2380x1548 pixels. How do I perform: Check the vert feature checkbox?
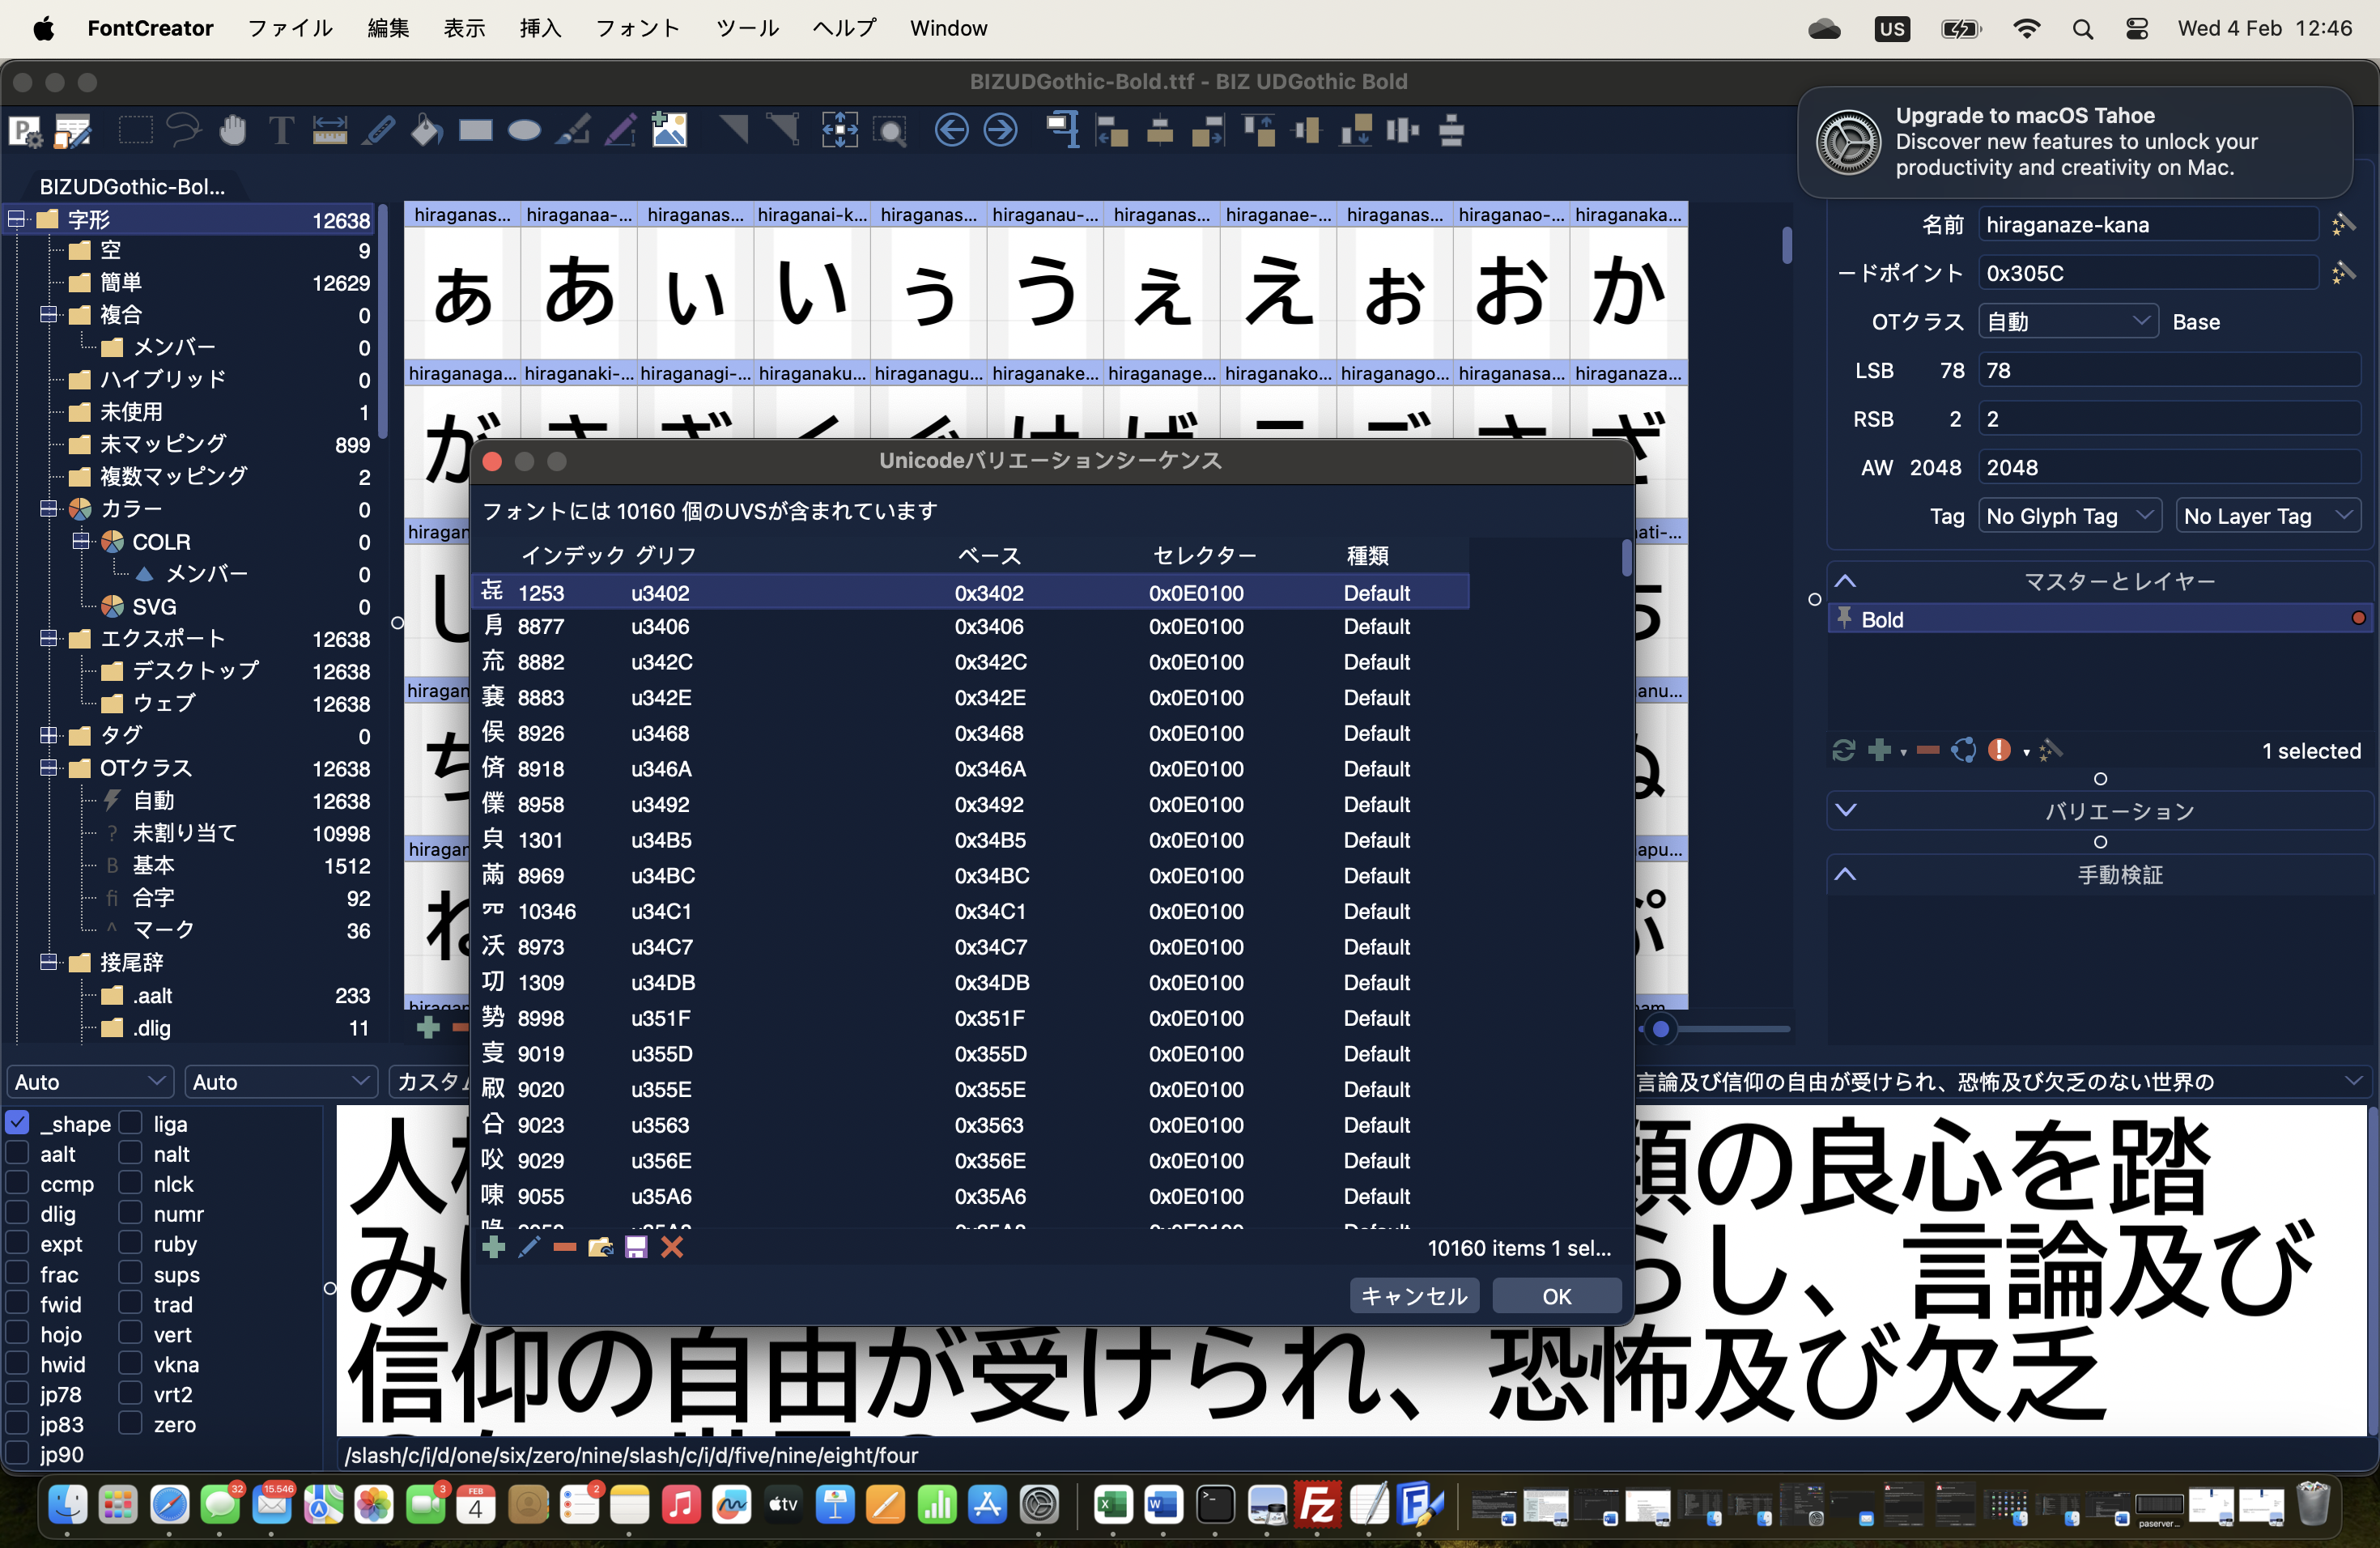(x=131, y=1333)
